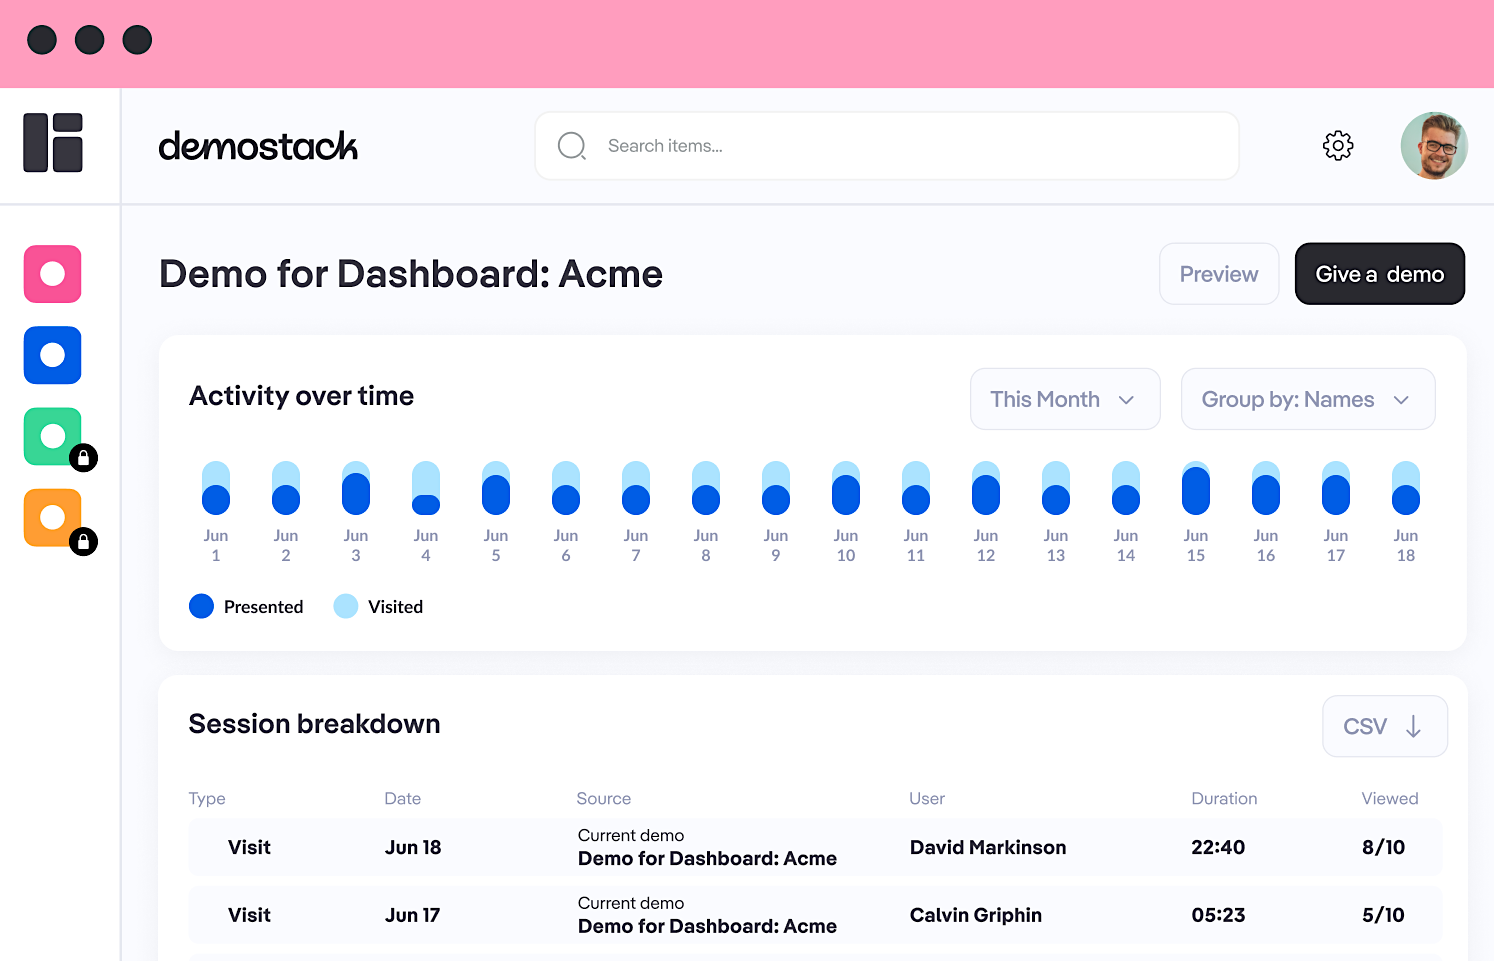Select the locked green app icon

pyautogui.click(x=53, y=437)
